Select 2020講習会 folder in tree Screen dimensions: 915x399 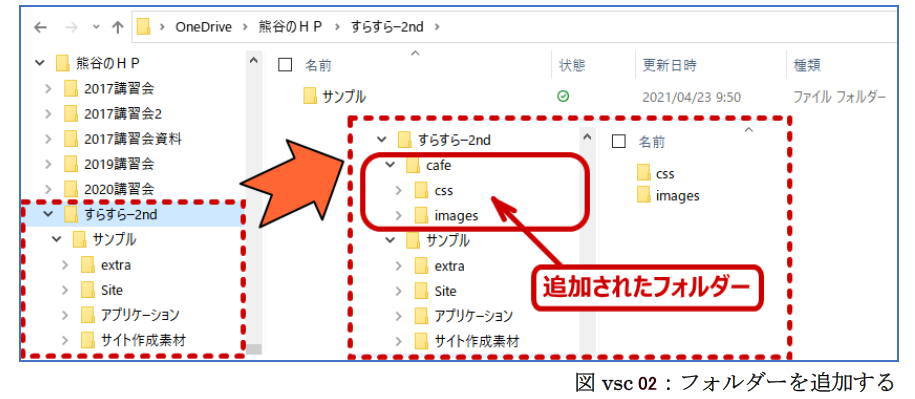tap(119, 189)
